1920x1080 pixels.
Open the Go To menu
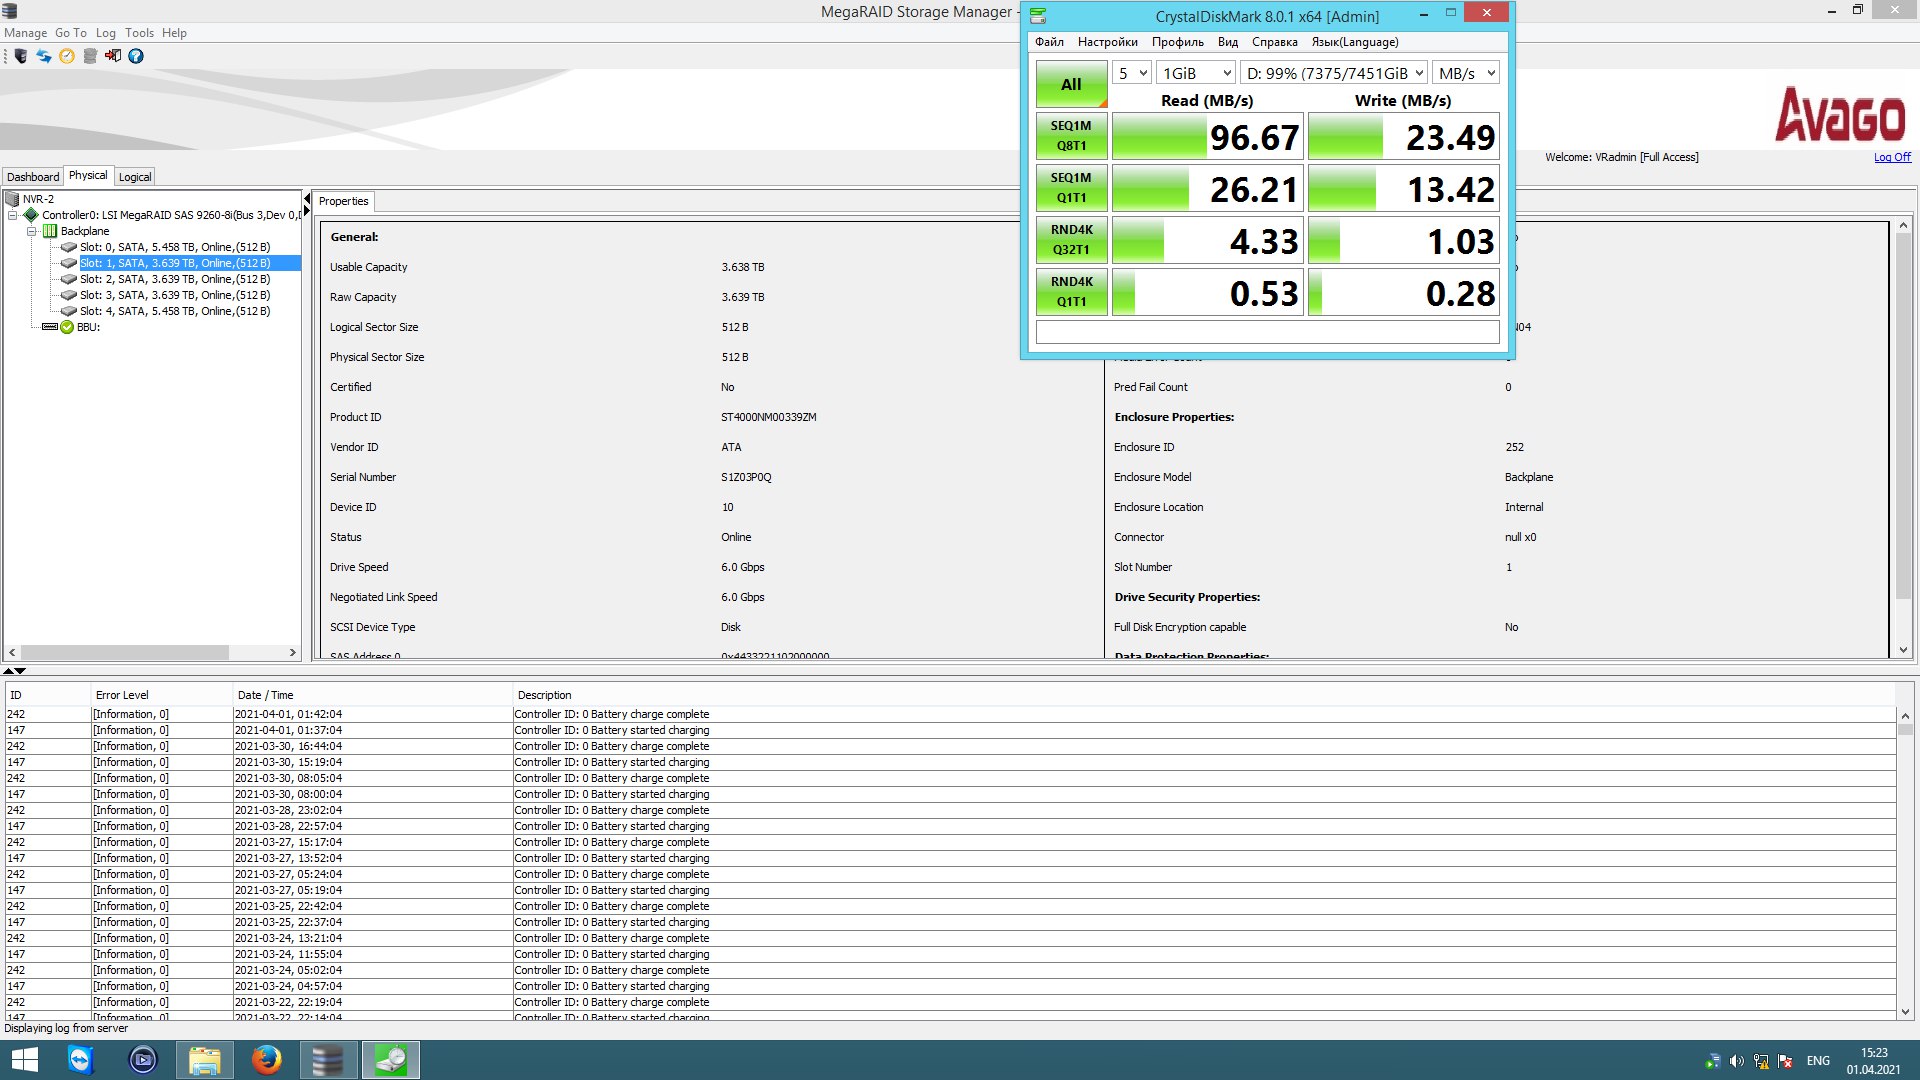(x=70, y=33)
